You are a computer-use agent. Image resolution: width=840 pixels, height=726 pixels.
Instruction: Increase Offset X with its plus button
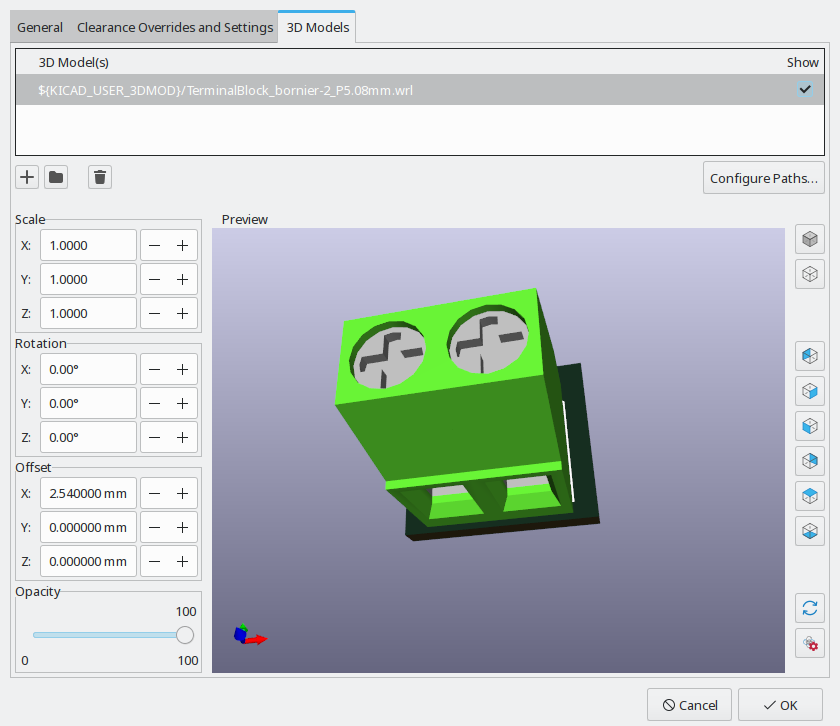pos(183,493)
